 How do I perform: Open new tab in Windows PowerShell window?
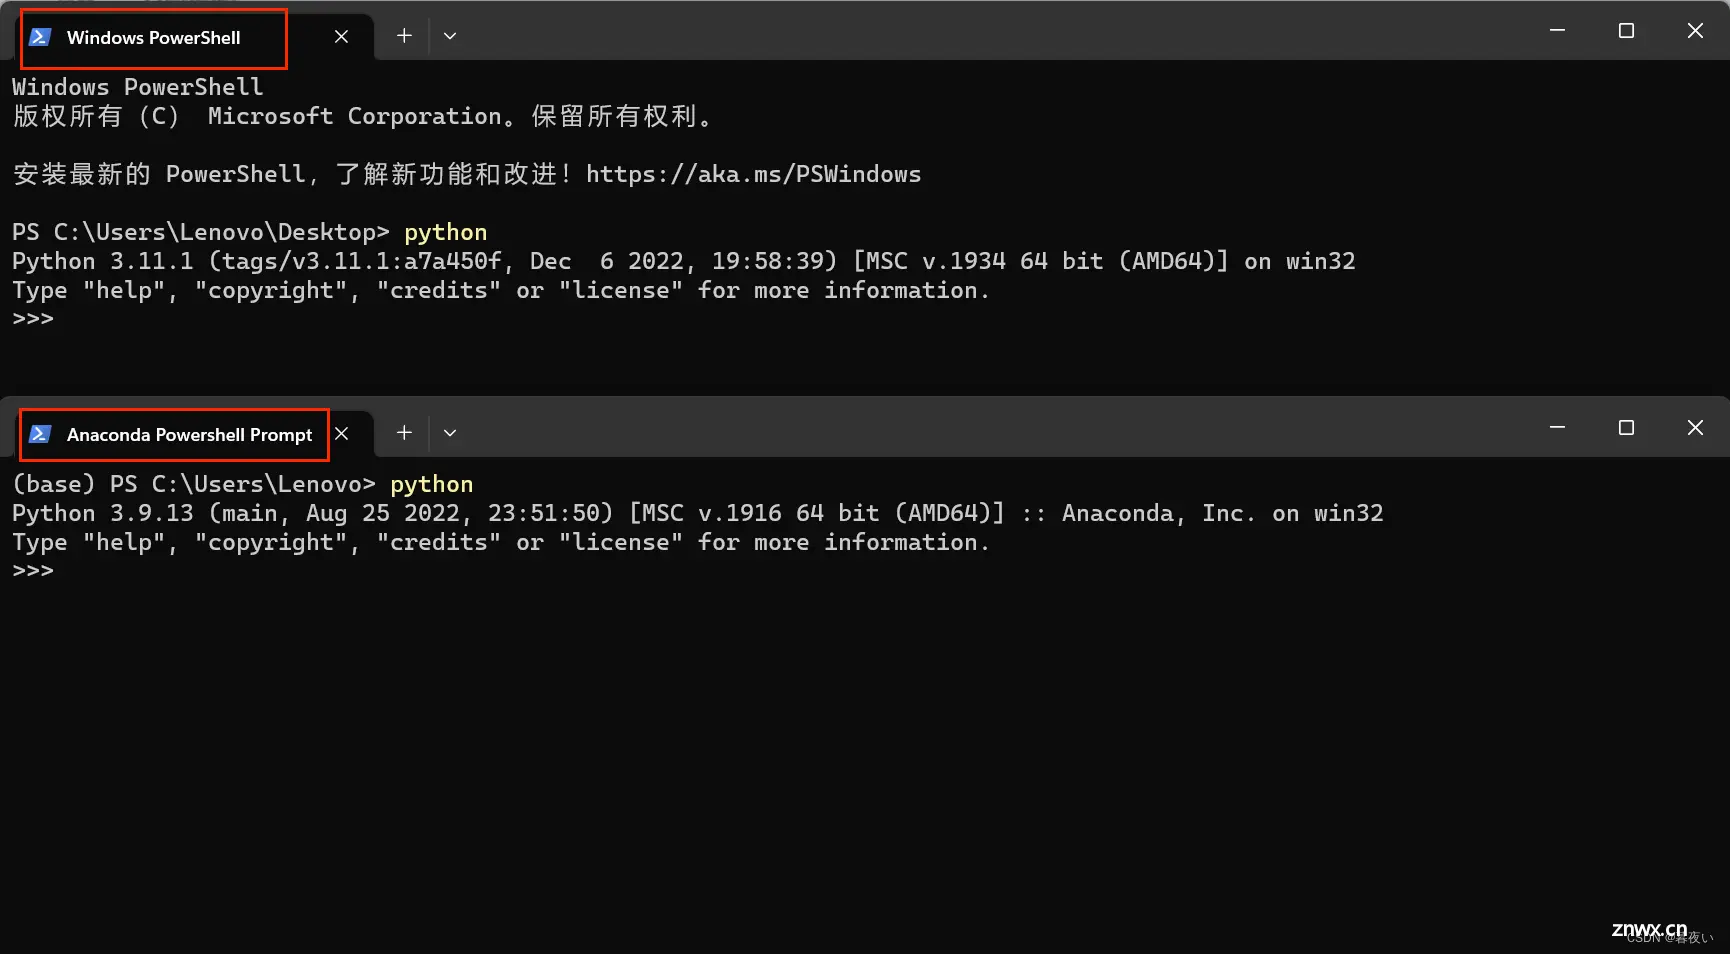404,36
